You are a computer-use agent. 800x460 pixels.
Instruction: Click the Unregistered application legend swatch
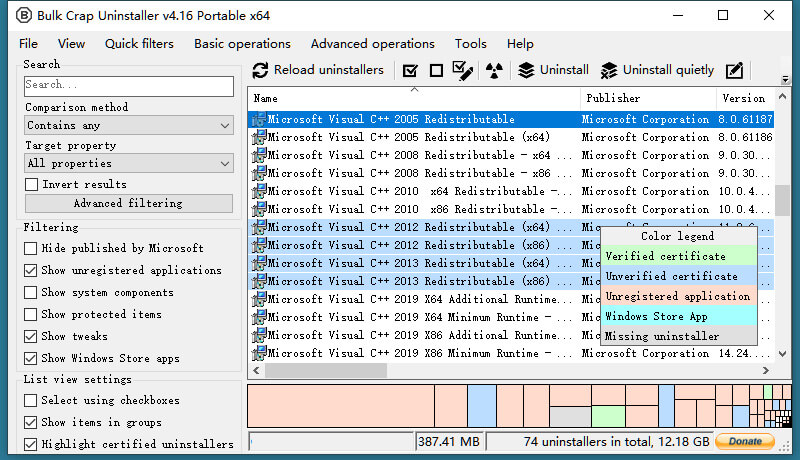click(679, 296)
